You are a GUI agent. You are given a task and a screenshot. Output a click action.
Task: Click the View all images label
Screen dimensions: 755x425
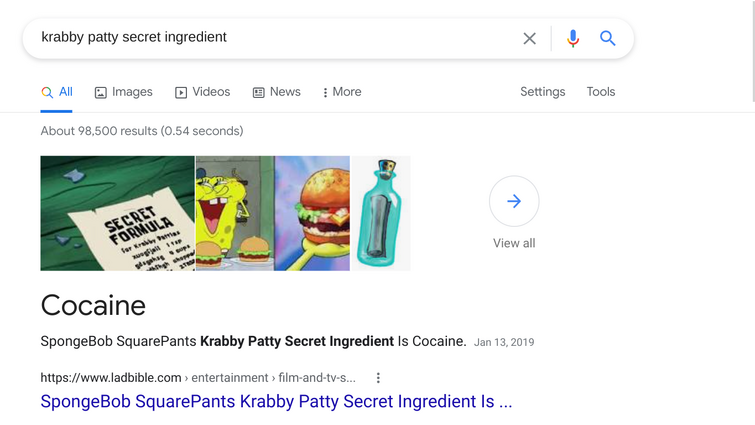point(514,243)
